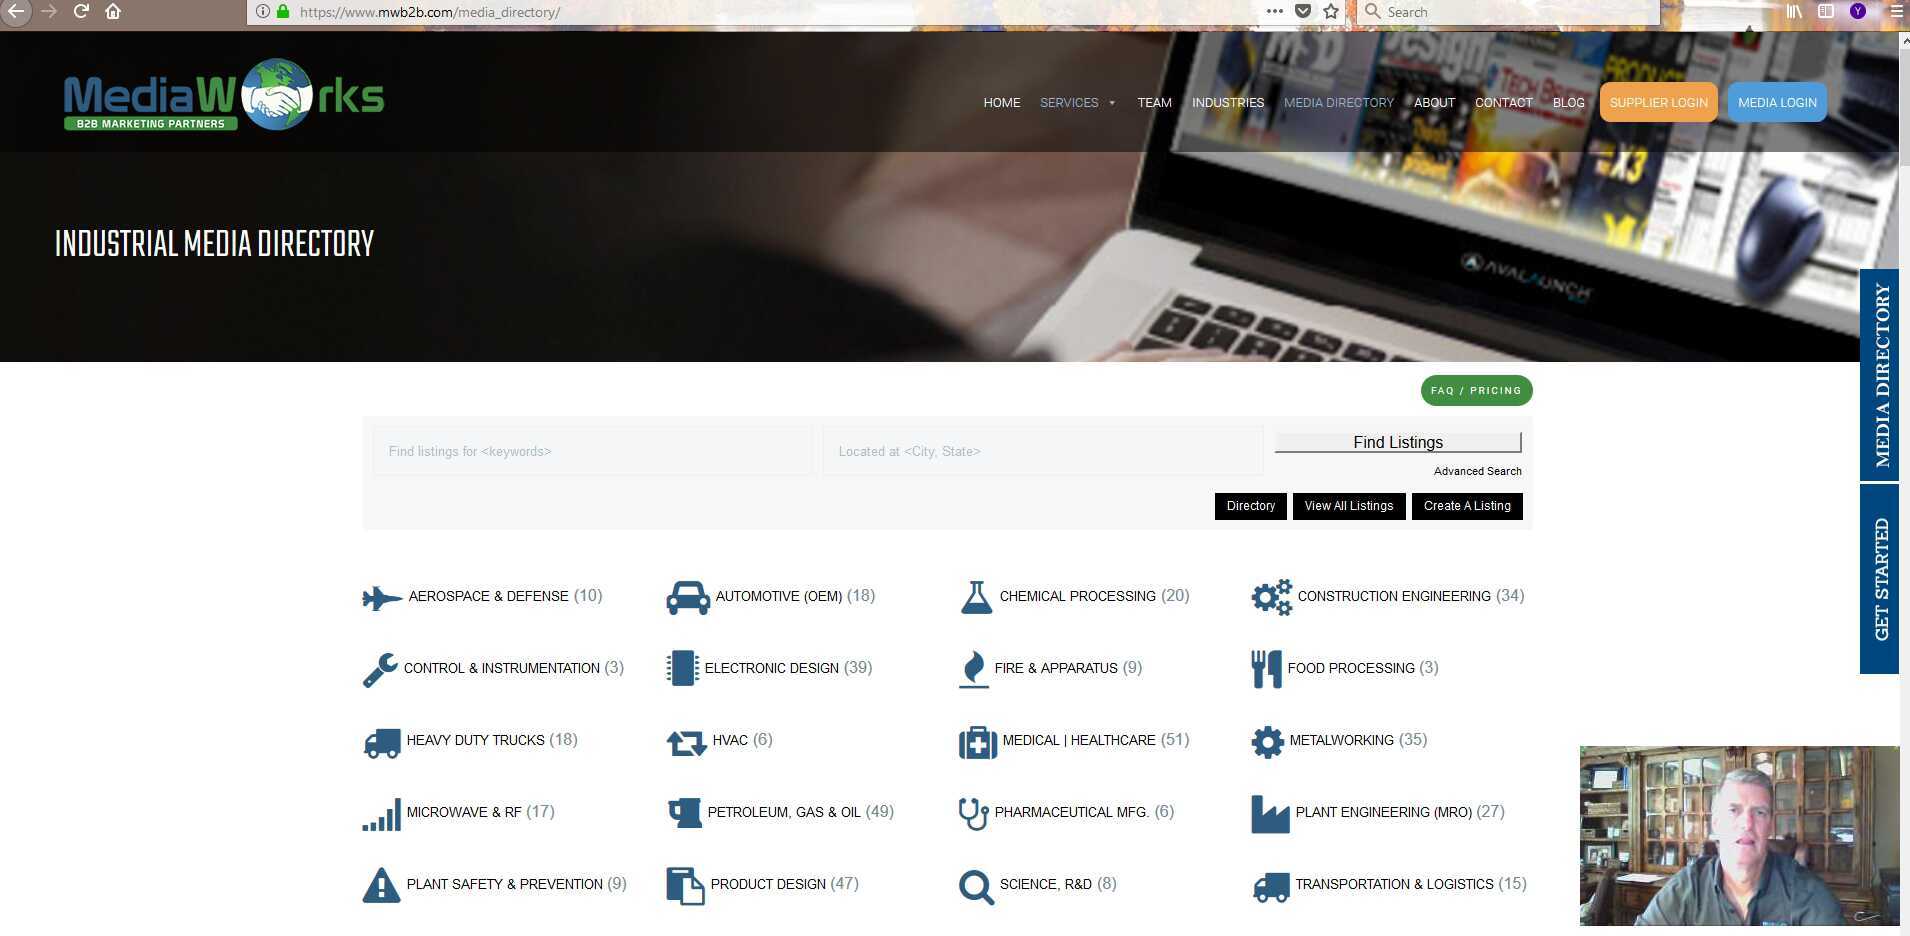Click the Control & Instrumentation wrench icon
1910x936 pixels.
coord(380,669)
